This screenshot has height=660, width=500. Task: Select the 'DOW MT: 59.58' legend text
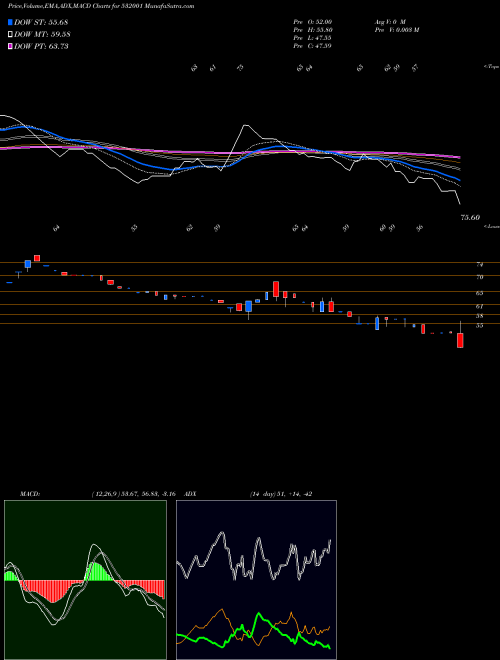click(x=41, y=35)
